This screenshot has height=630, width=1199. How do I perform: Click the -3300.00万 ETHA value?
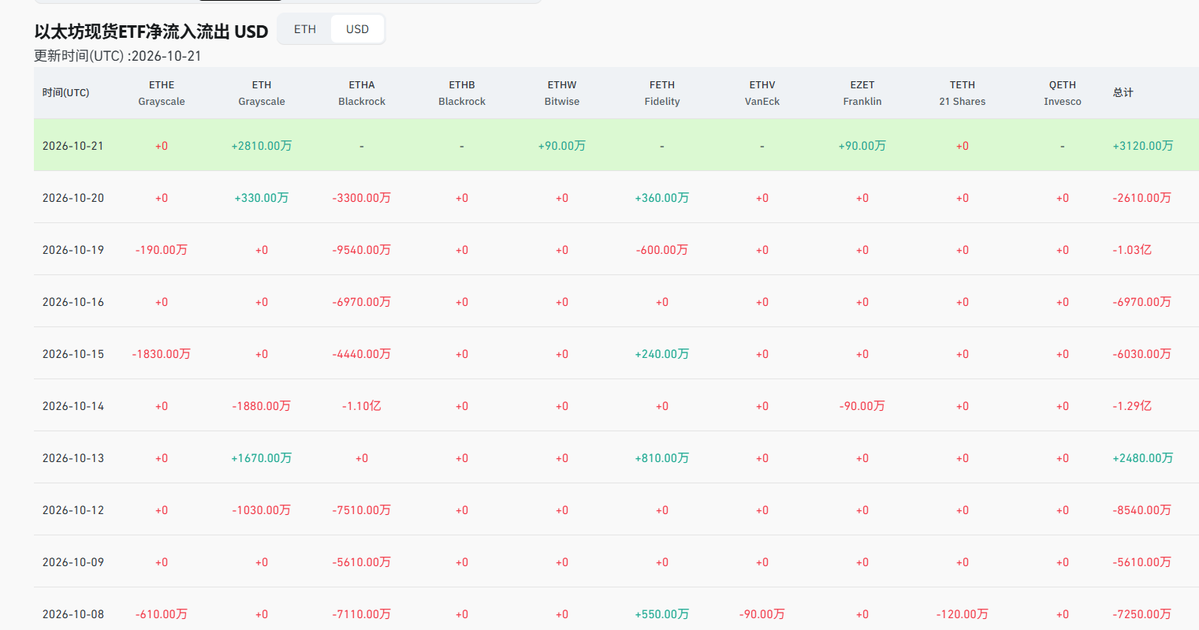tap(362, 198)
